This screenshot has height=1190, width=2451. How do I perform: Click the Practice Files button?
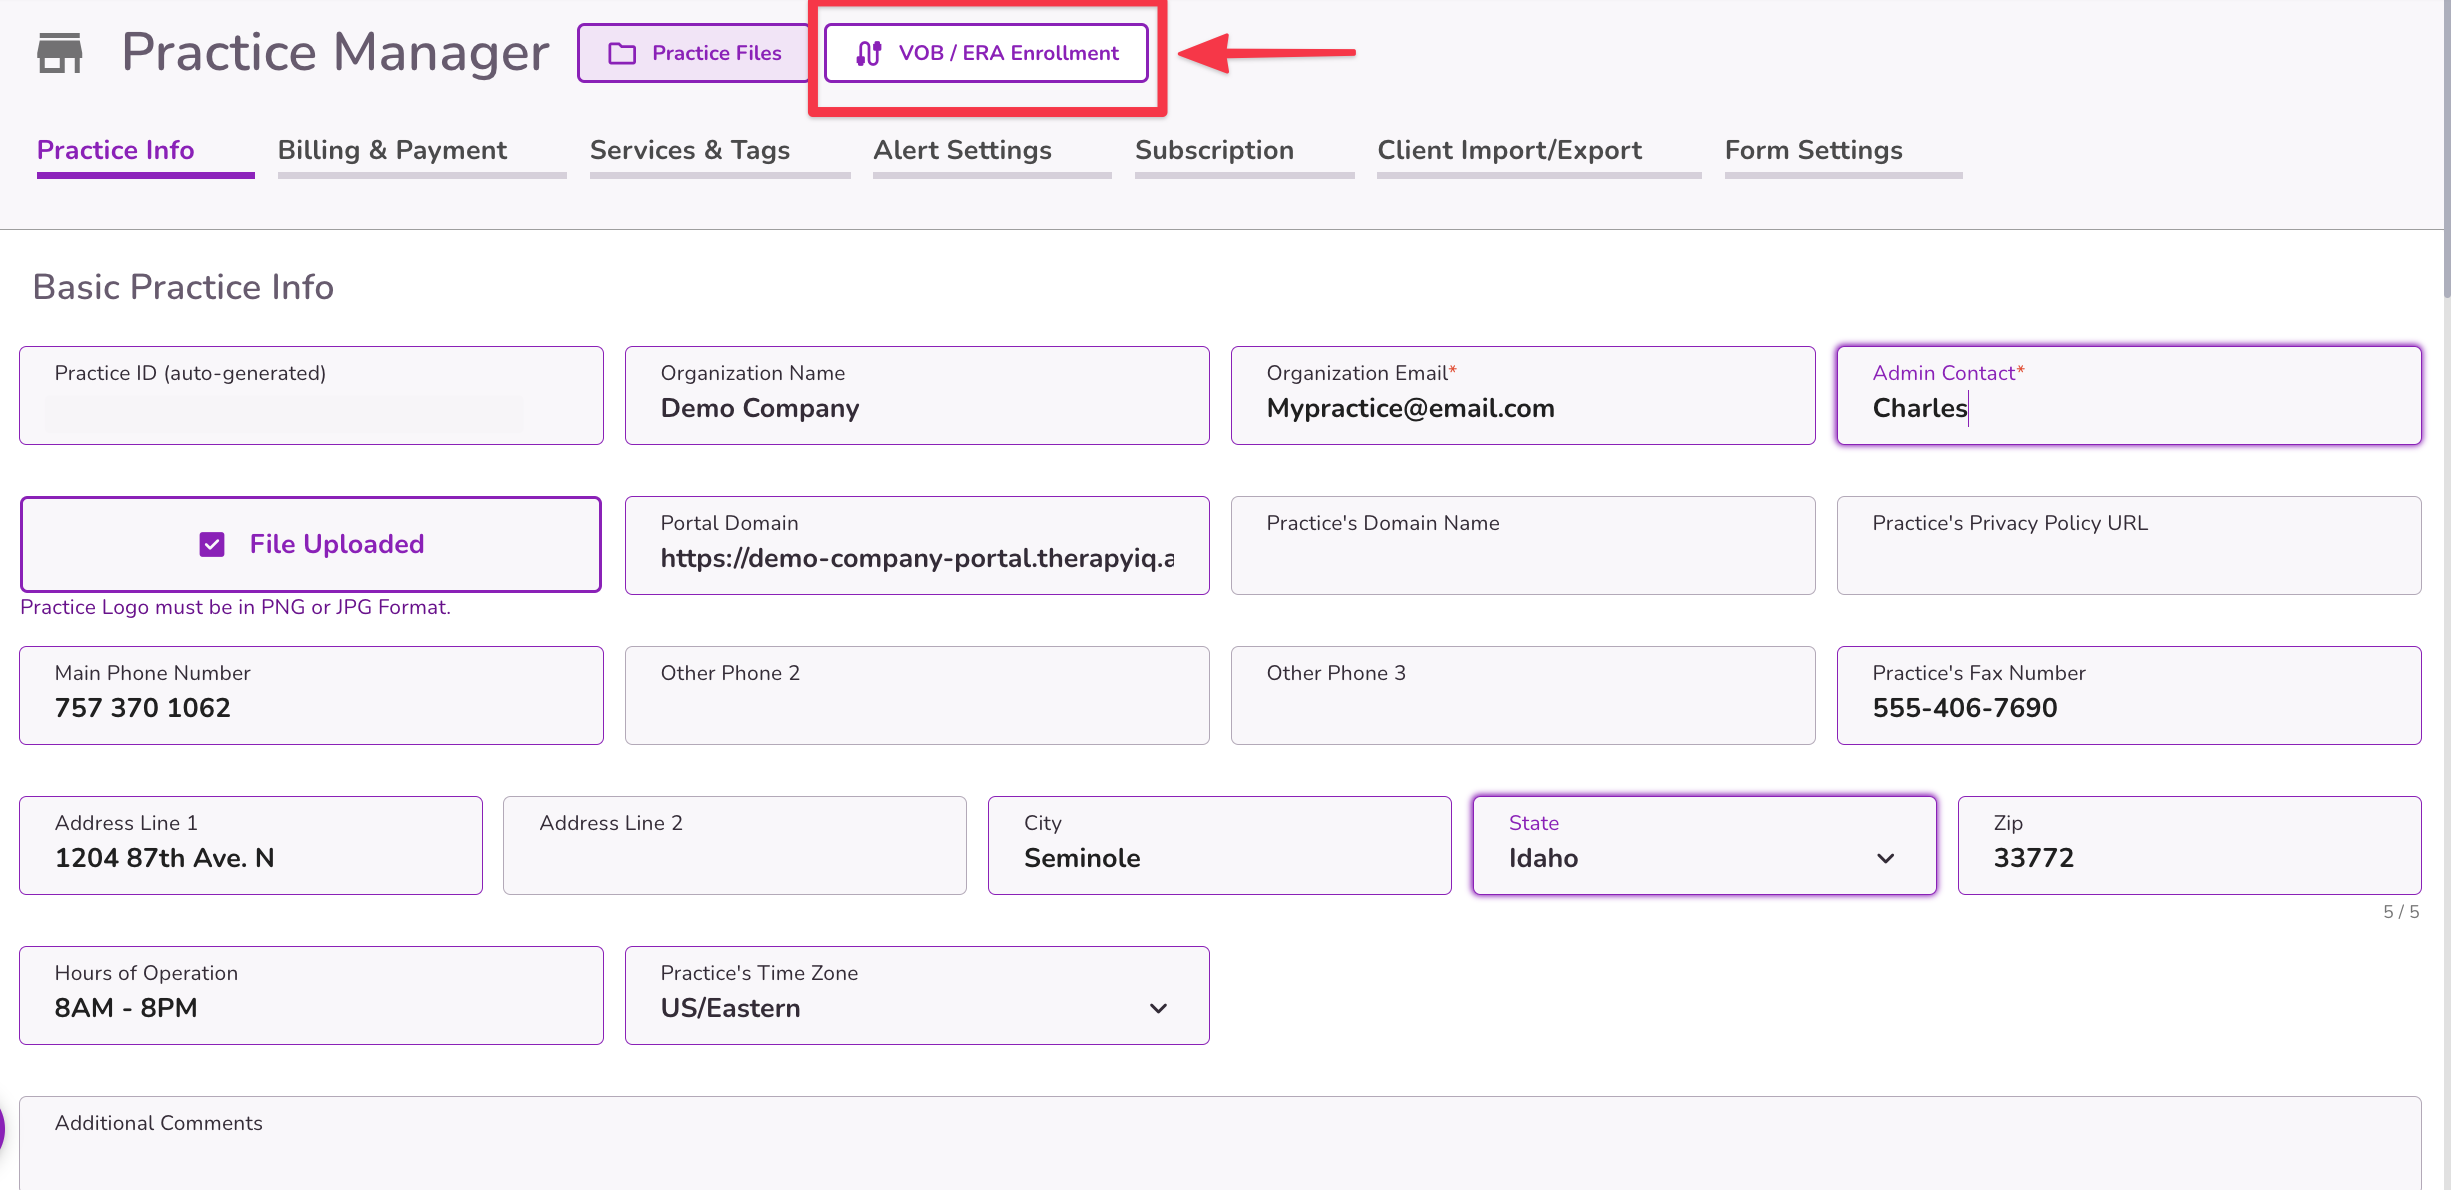(694, 53)
